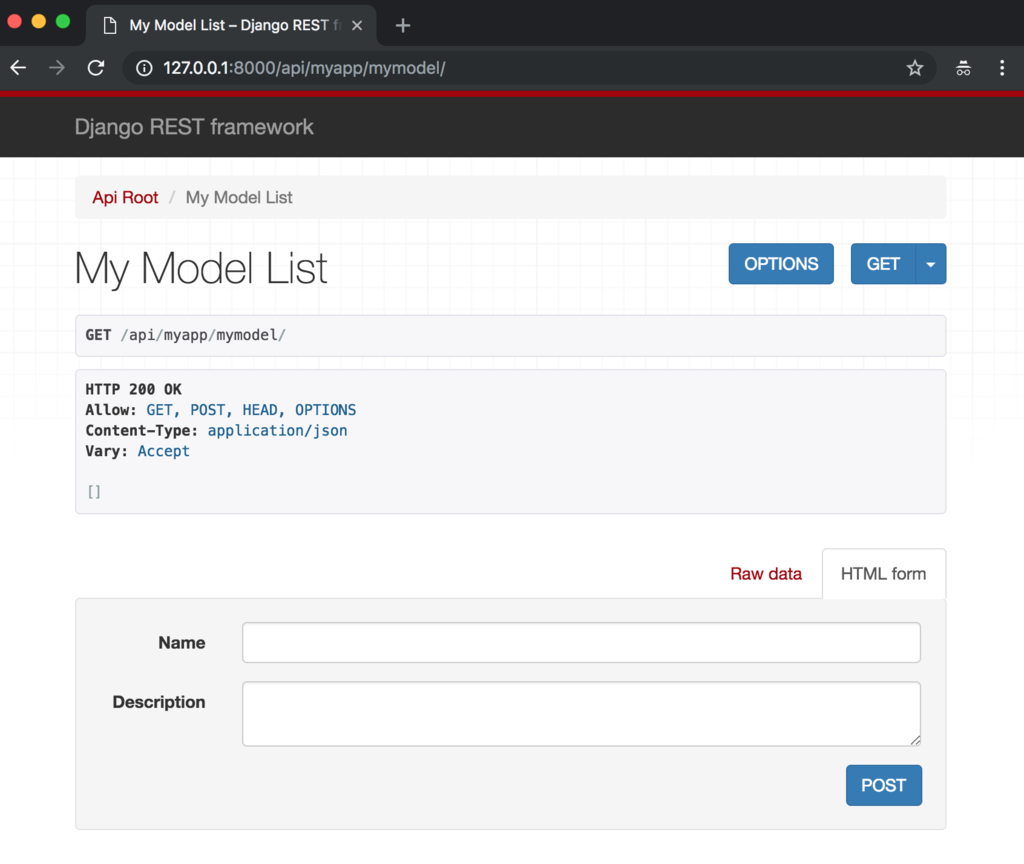
Task: Click the macOS yellow minimize window button
Action: coord(39,22)
